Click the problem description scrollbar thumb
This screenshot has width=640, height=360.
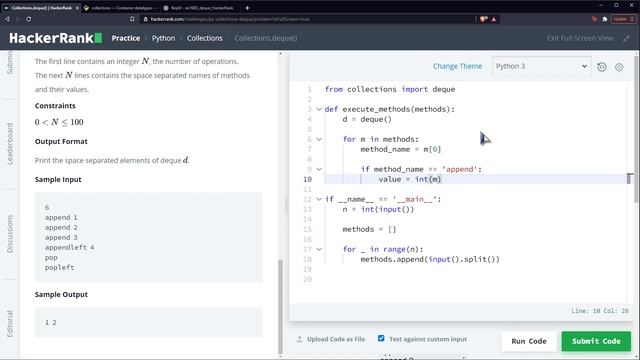click(280, 306)
